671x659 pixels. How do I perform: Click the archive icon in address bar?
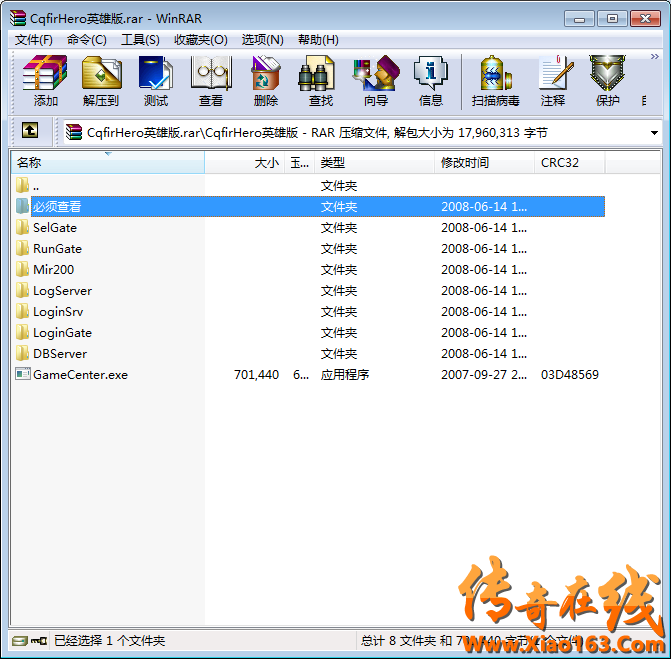pyautogui.click(x=74, y=132)
